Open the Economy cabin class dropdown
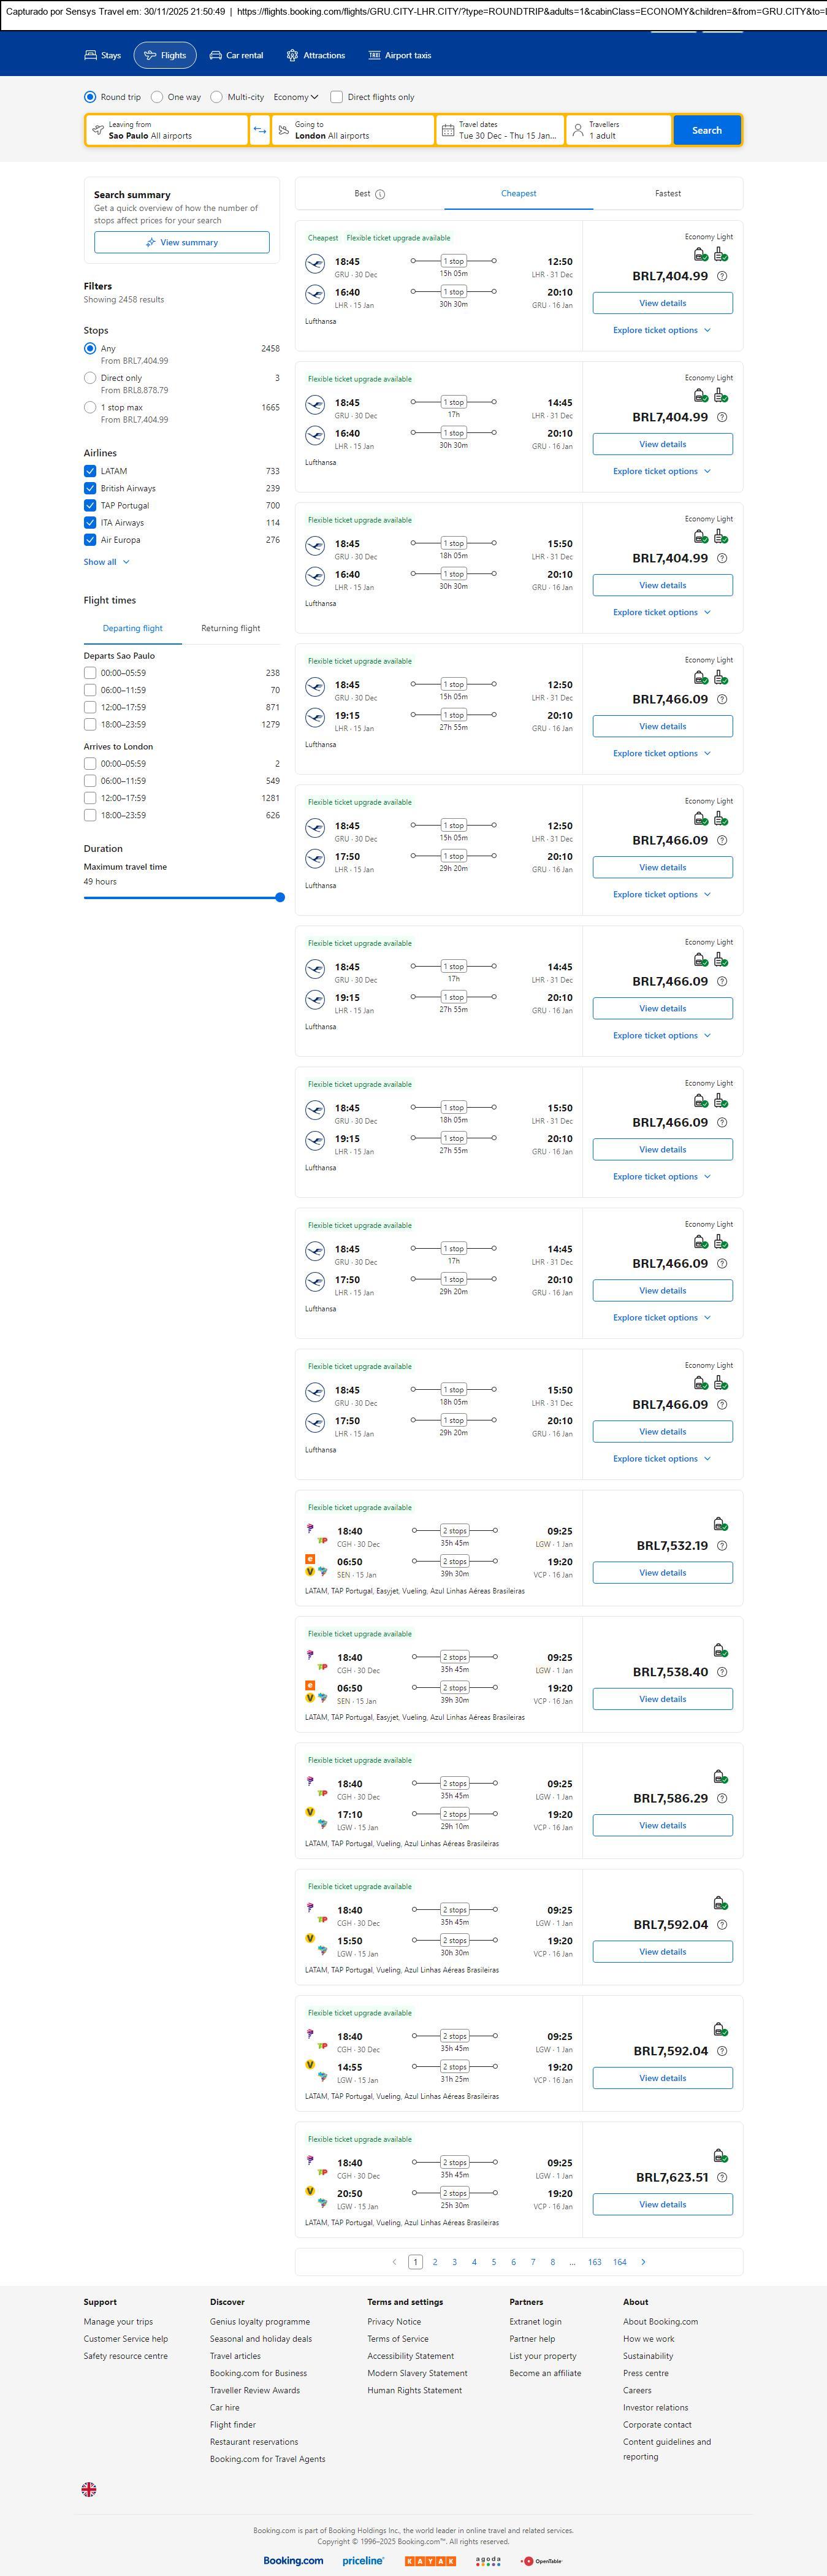Image resolution: width=827 pixels, height=2576 pixels. pyautogui.click(x=295, y=97)
